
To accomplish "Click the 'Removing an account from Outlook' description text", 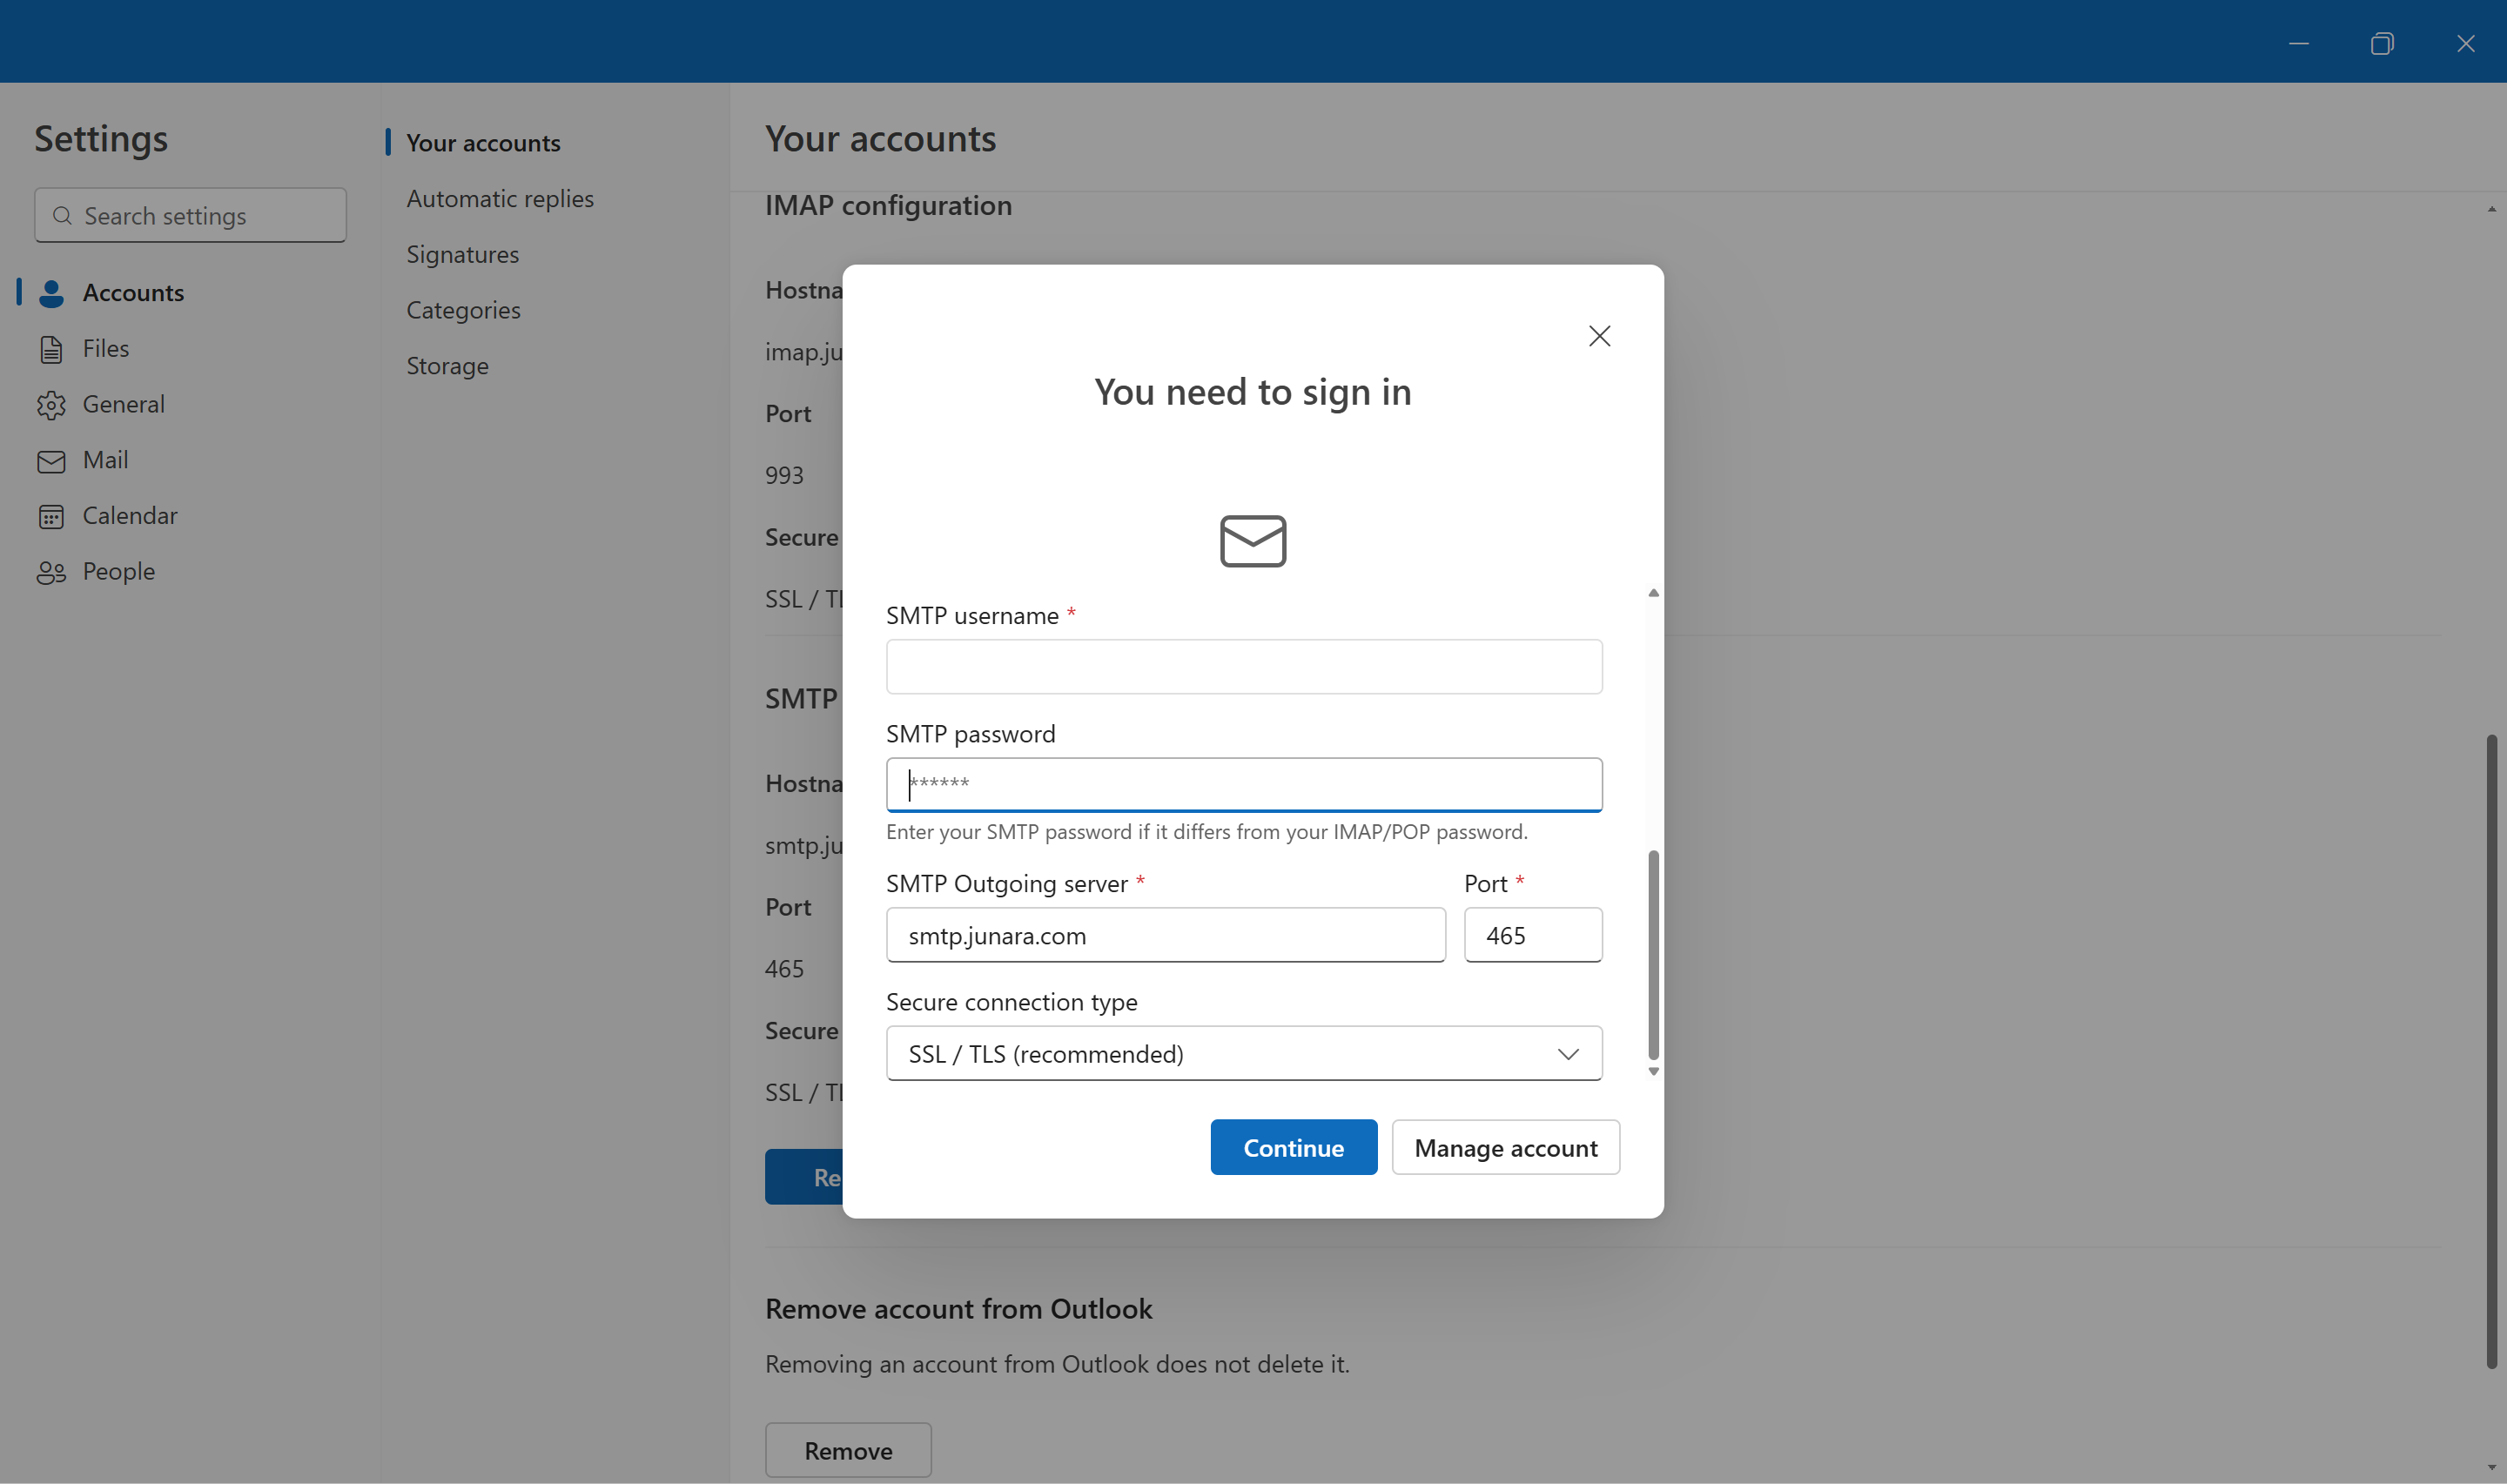I will pyautogui.click(x=1057, y=1364).
